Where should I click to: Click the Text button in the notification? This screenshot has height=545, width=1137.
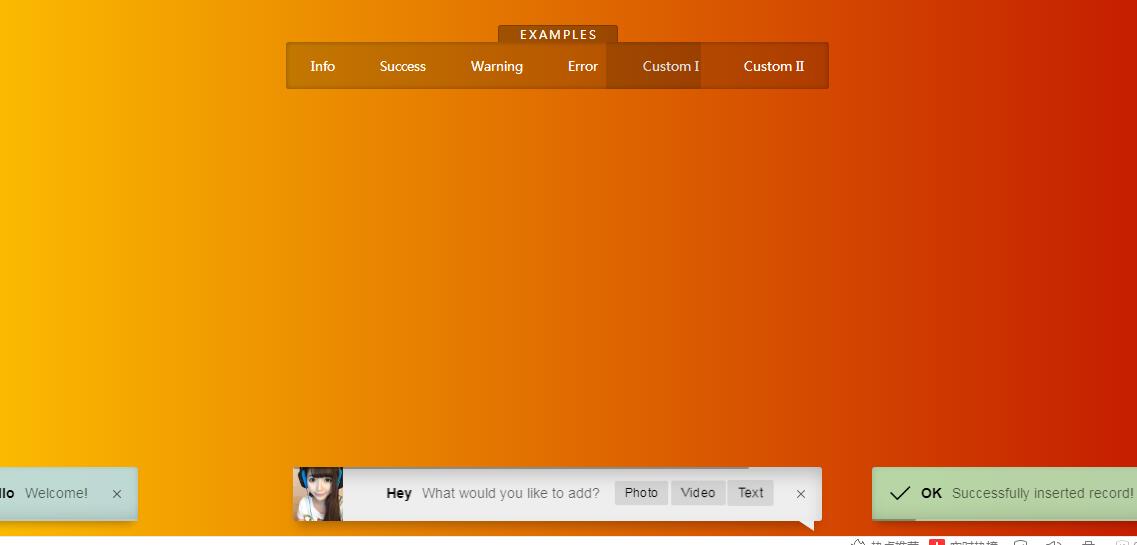point(750,493)
